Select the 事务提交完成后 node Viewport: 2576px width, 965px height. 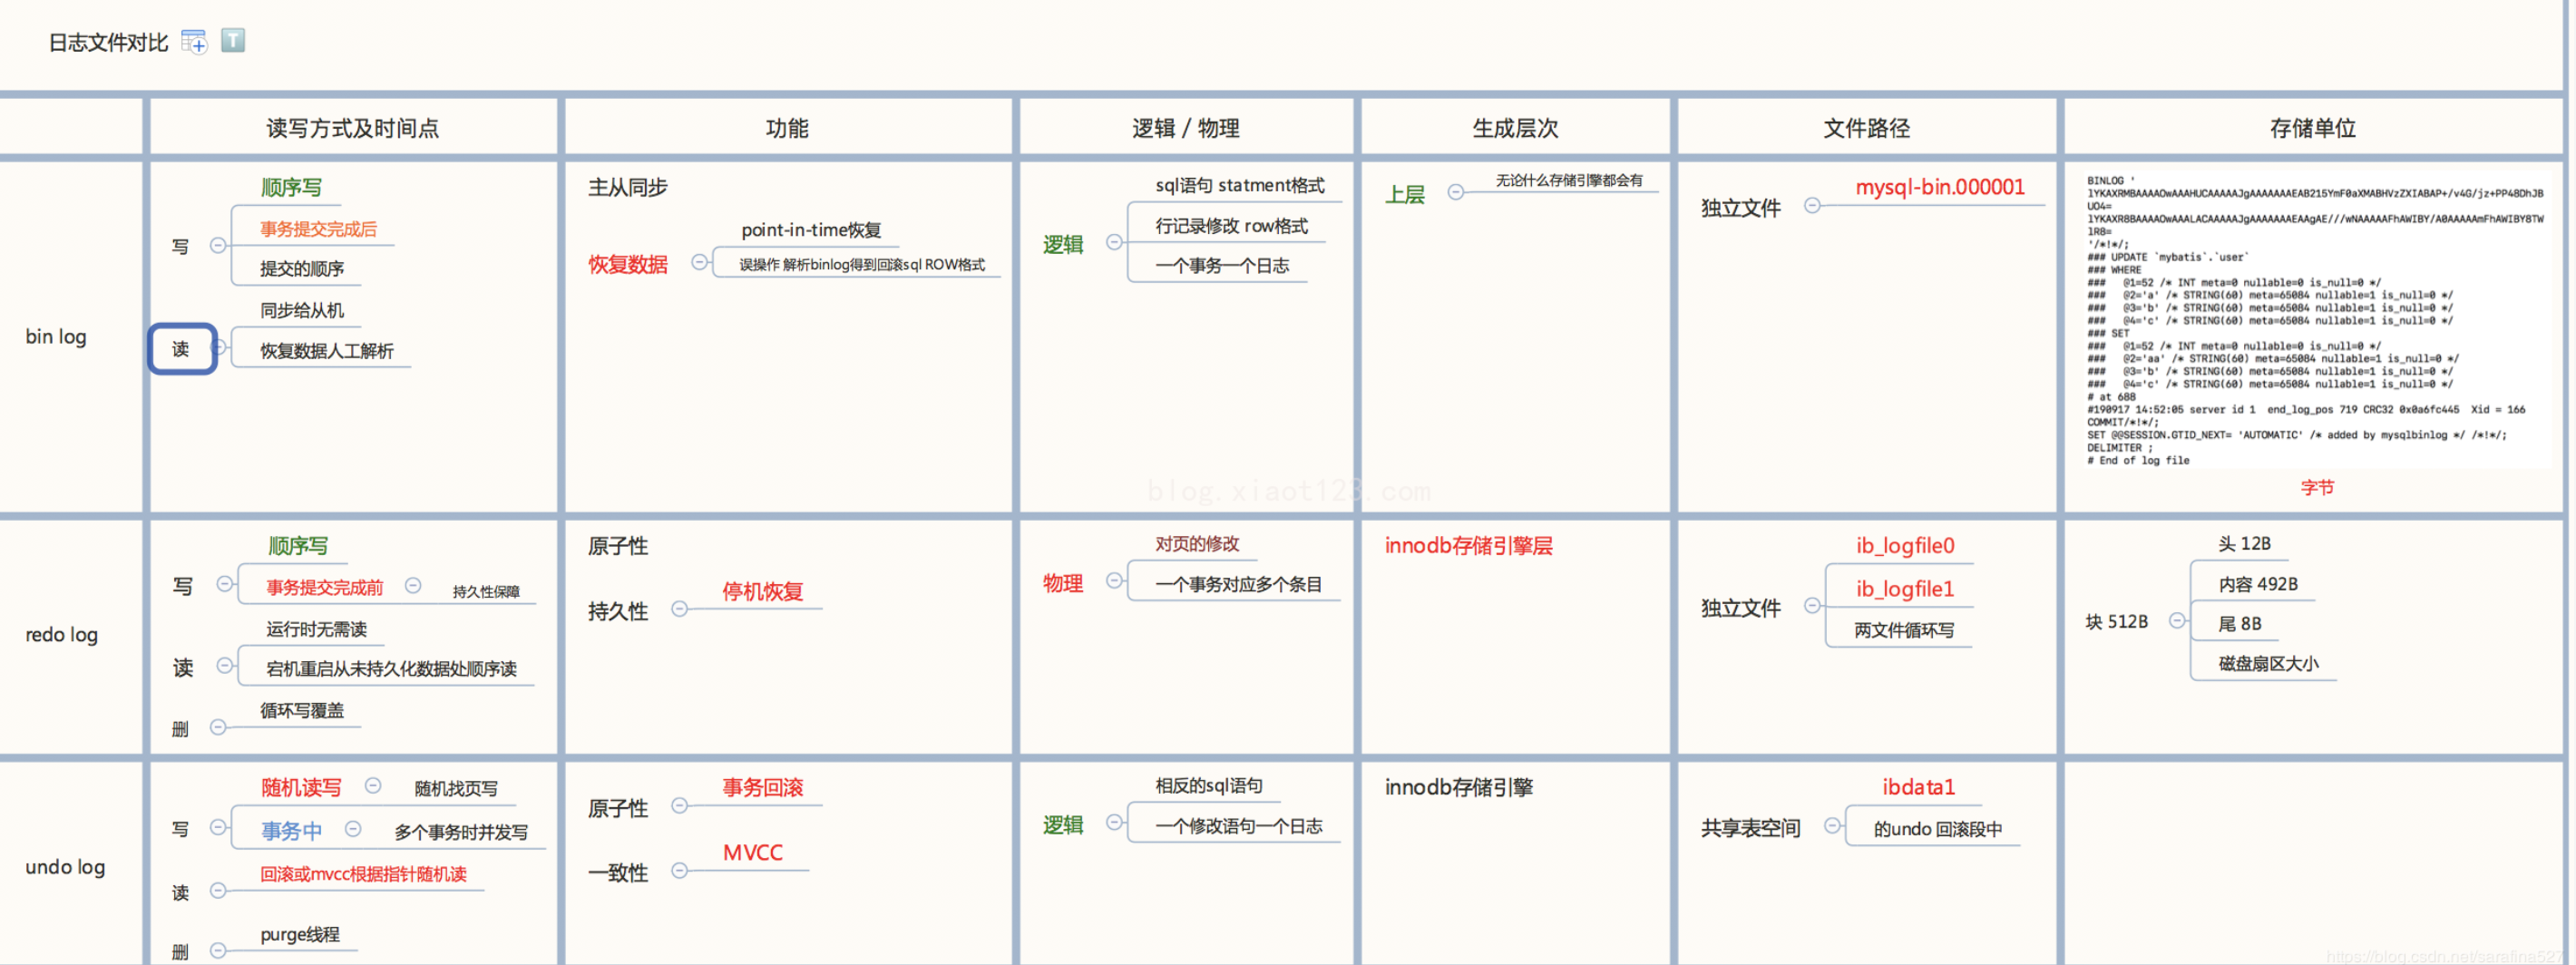(x=318, y=229)
